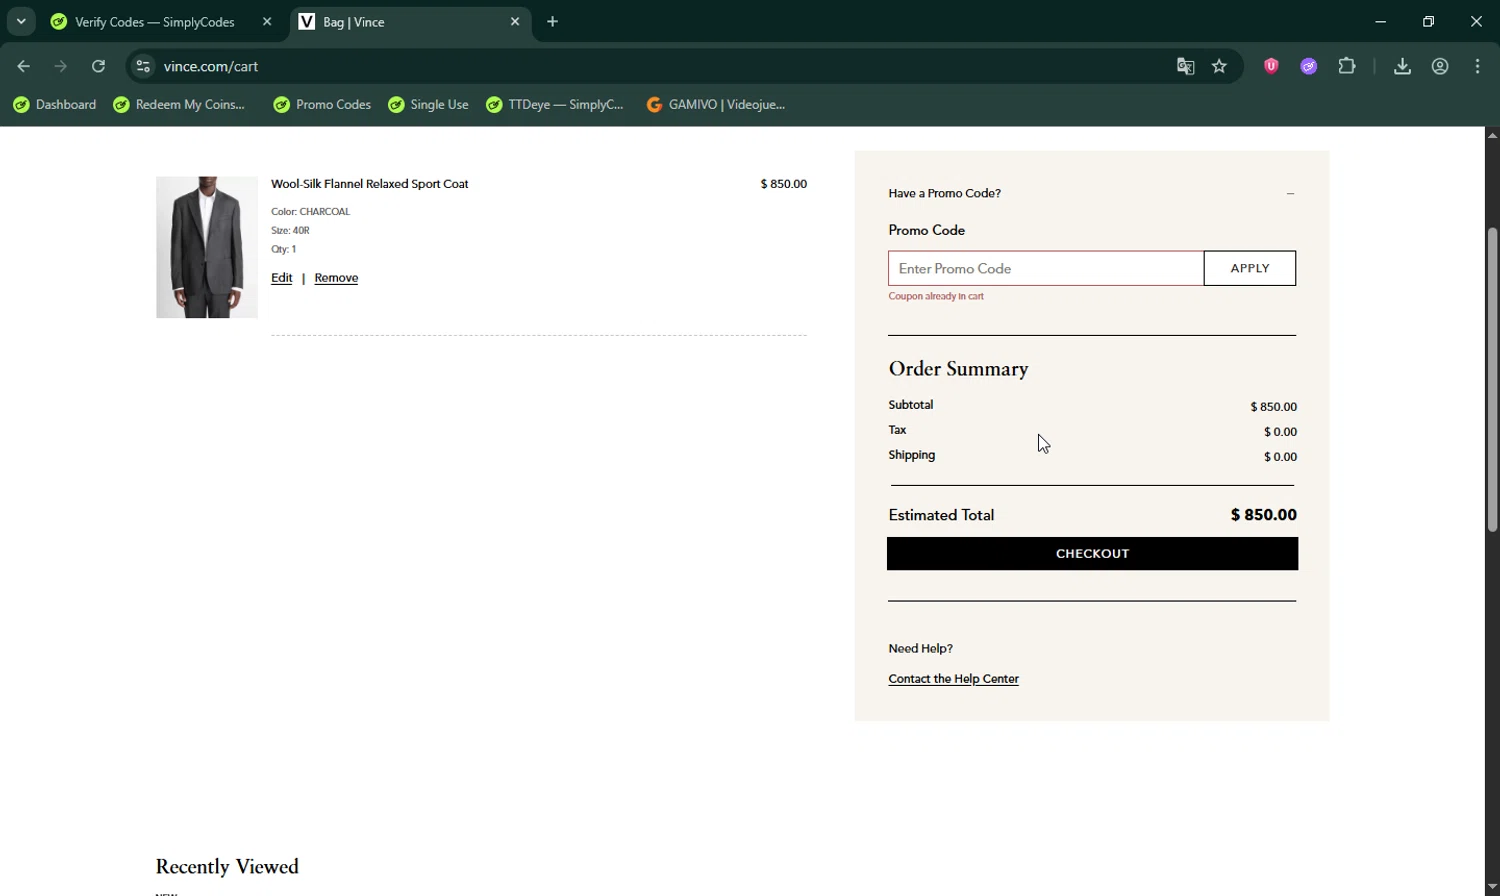
Task: Collapse the Have a Promo Code section
Action: (1290, 193)
